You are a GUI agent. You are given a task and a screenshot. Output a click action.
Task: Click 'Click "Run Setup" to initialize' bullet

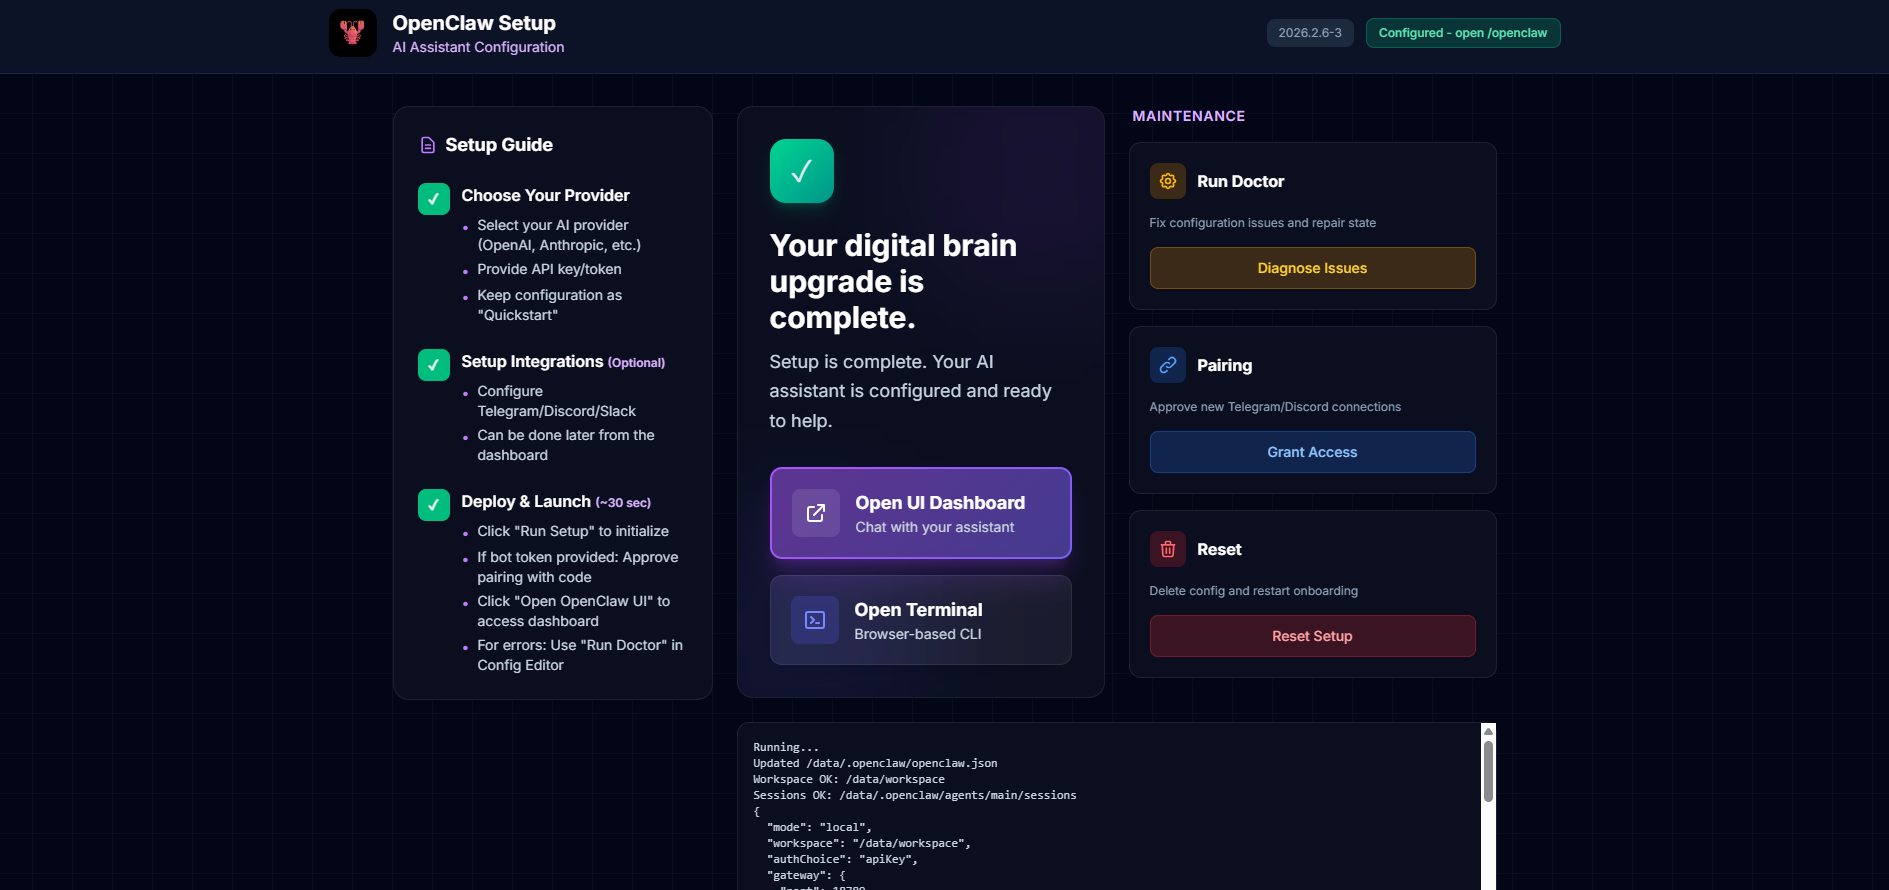click(573, 531)
